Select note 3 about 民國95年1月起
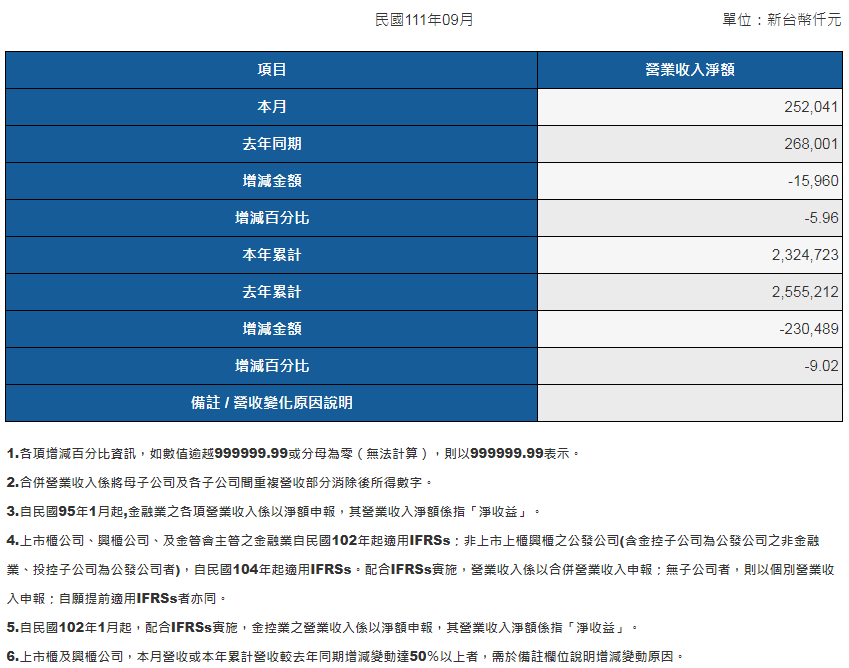This screenshot has width=849, height=668. point(273,512)
